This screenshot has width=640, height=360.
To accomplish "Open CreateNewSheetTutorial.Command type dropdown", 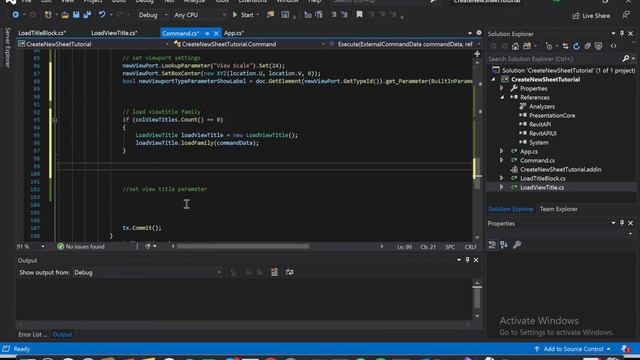I will 249,44.
